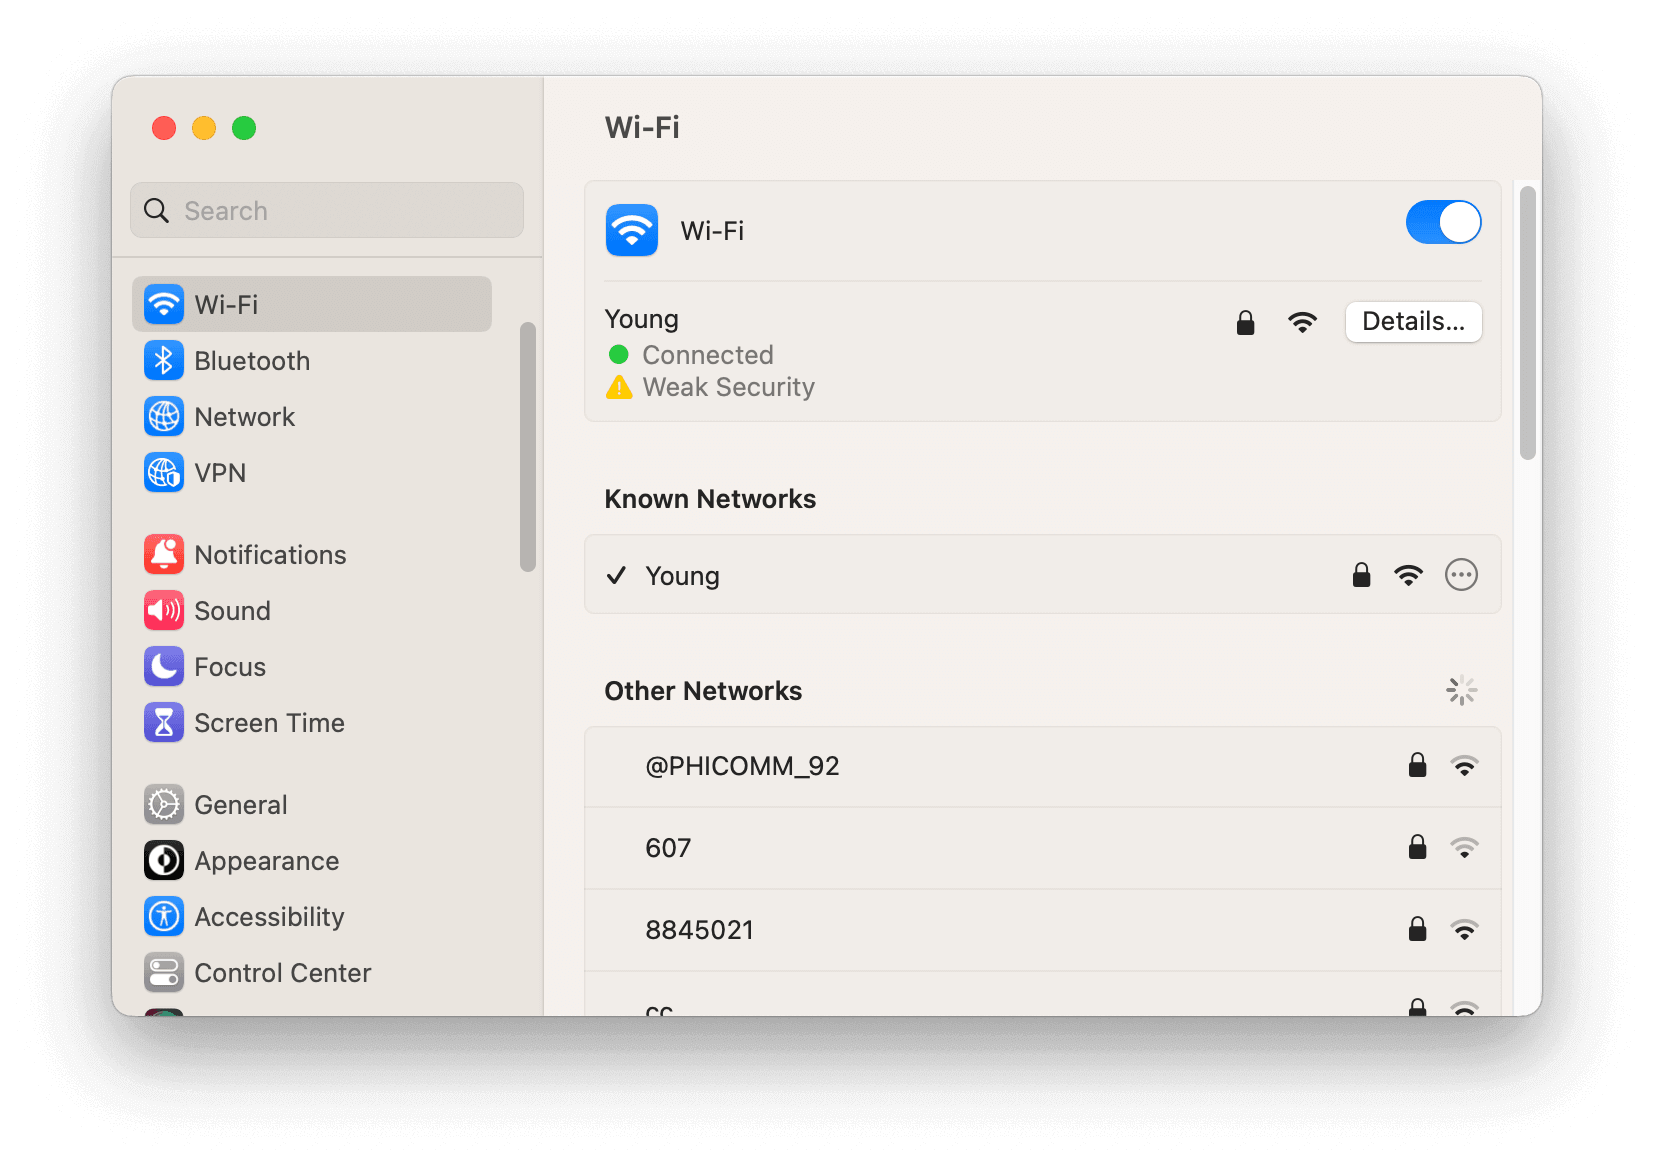
Task: Click the signal icon for network 8845021
Action: pos(1464,930)
